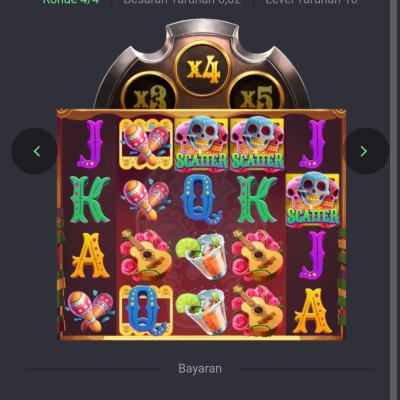
Task: Select the margarita glass between two guitars
Action: point(201,256)
